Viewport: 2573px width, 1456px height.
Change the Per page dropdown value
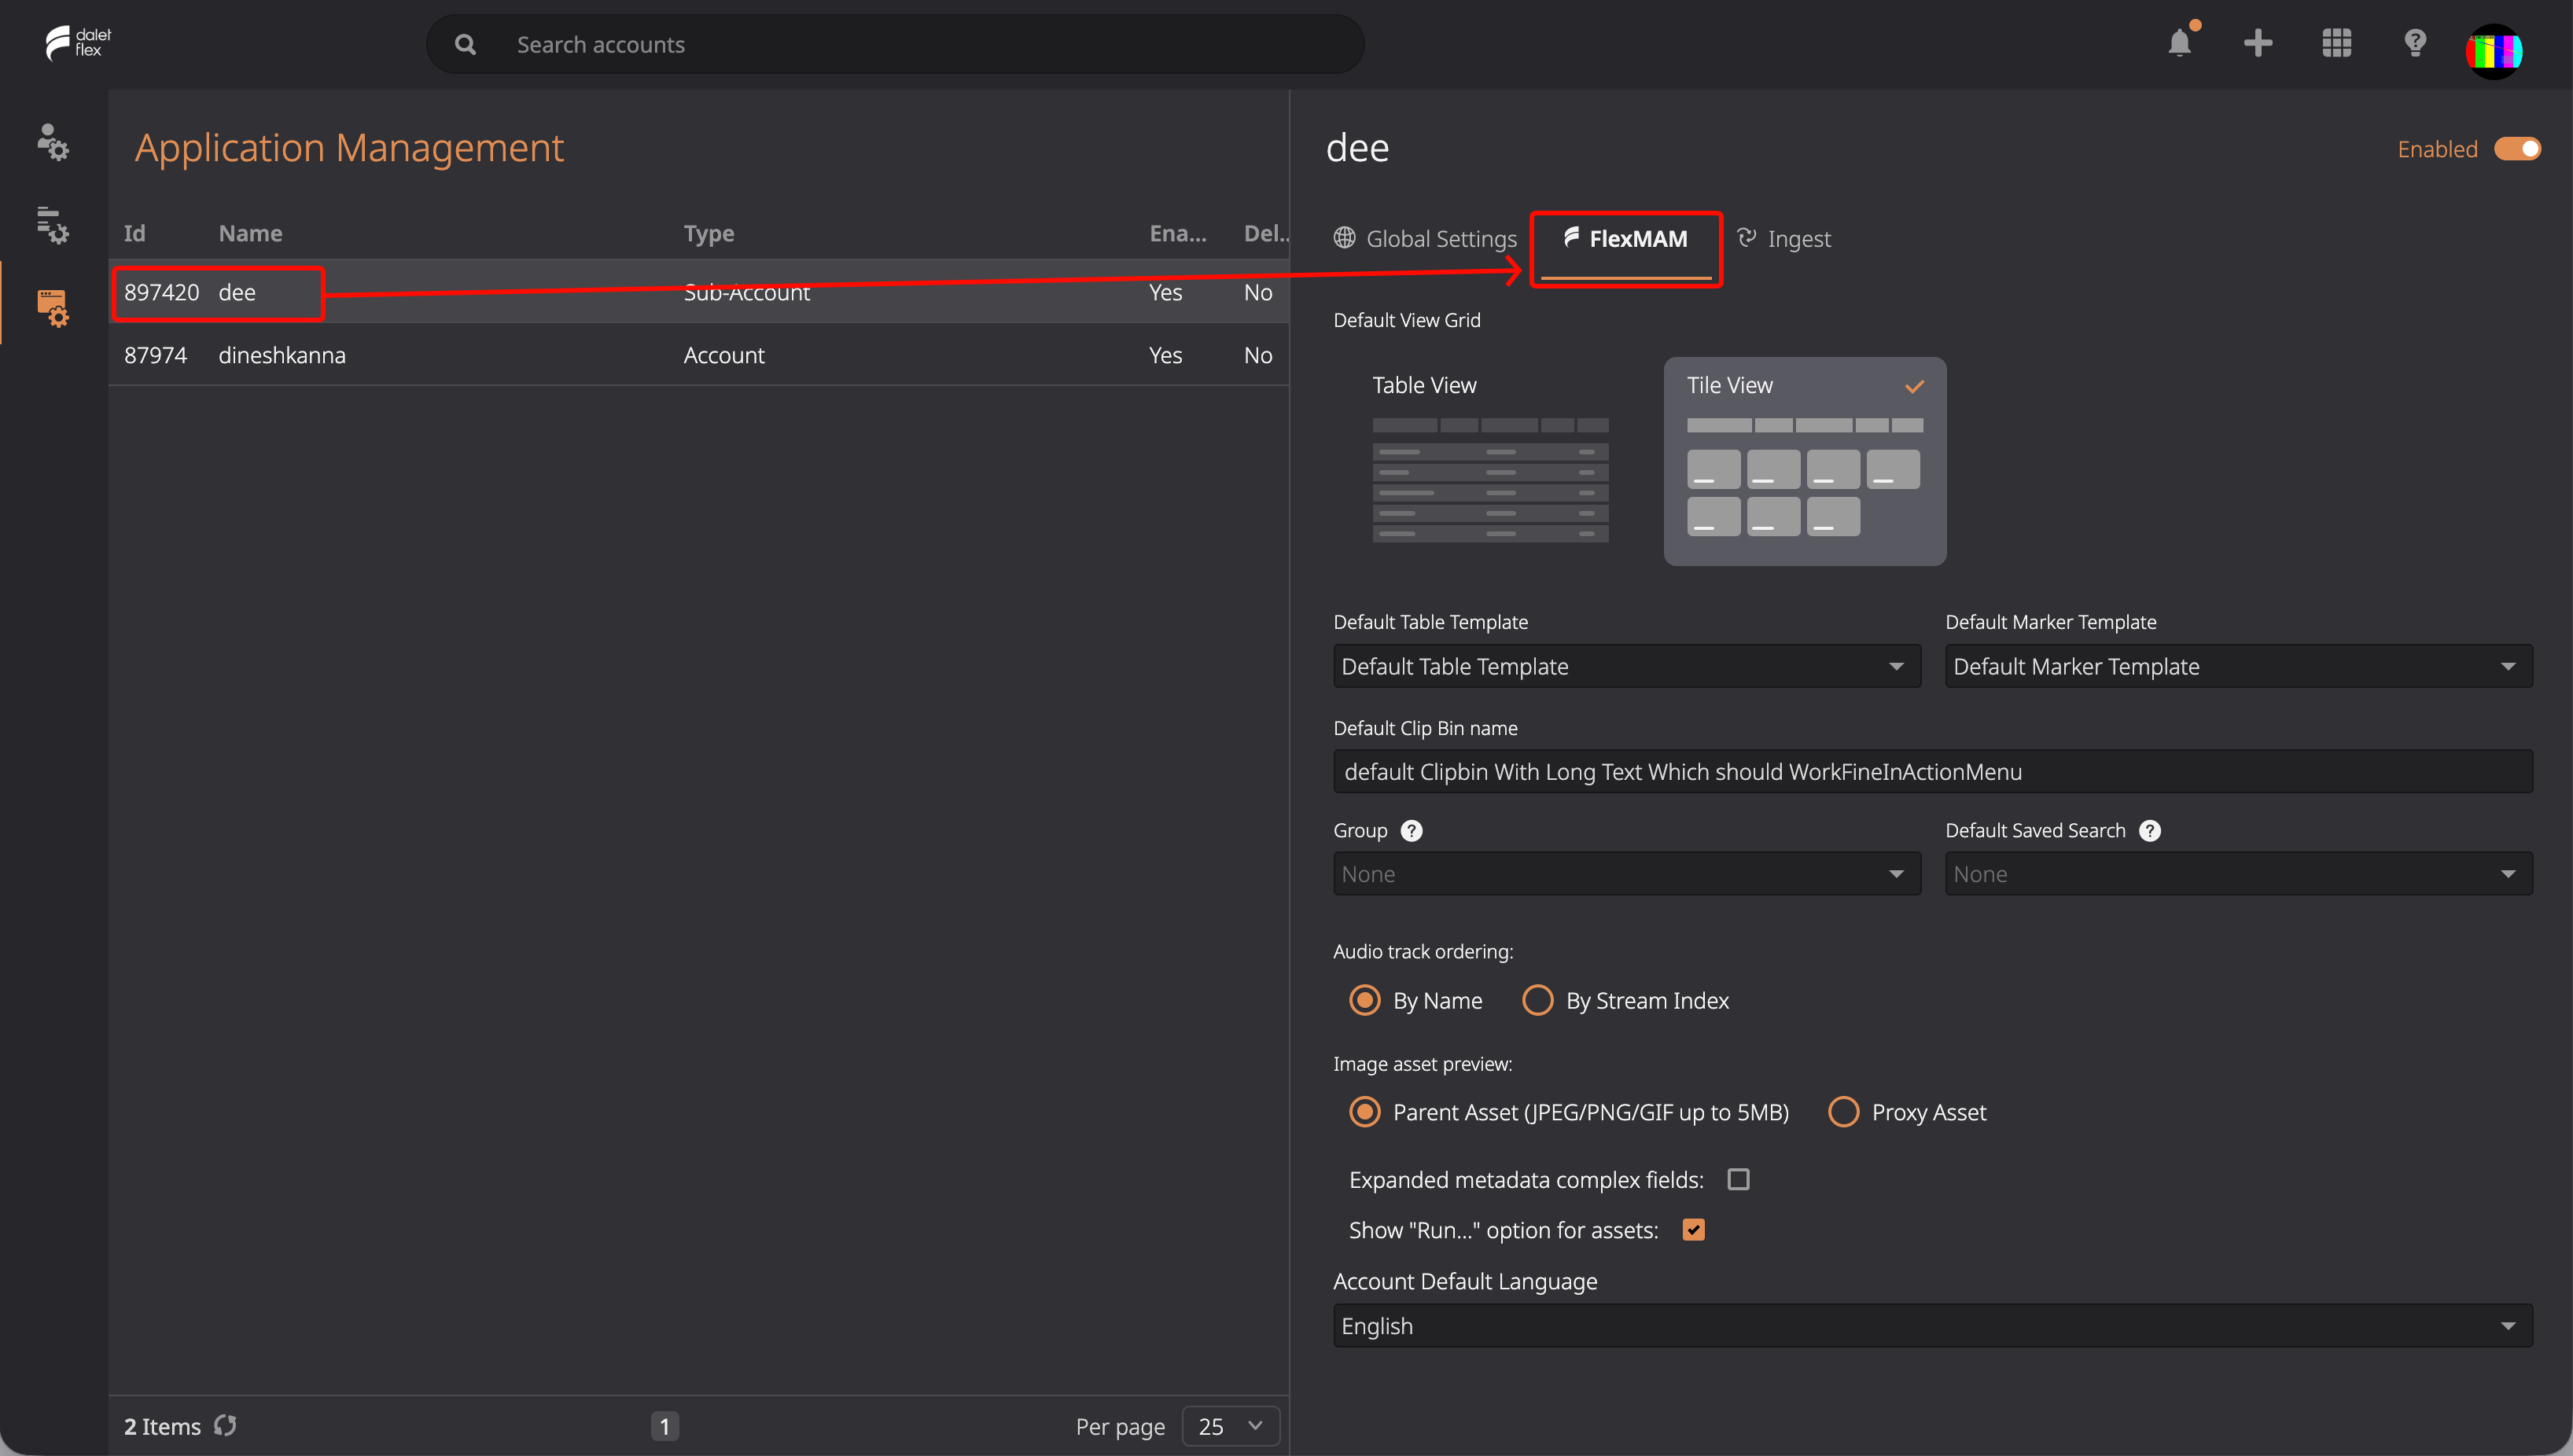coord(1230,1426)
